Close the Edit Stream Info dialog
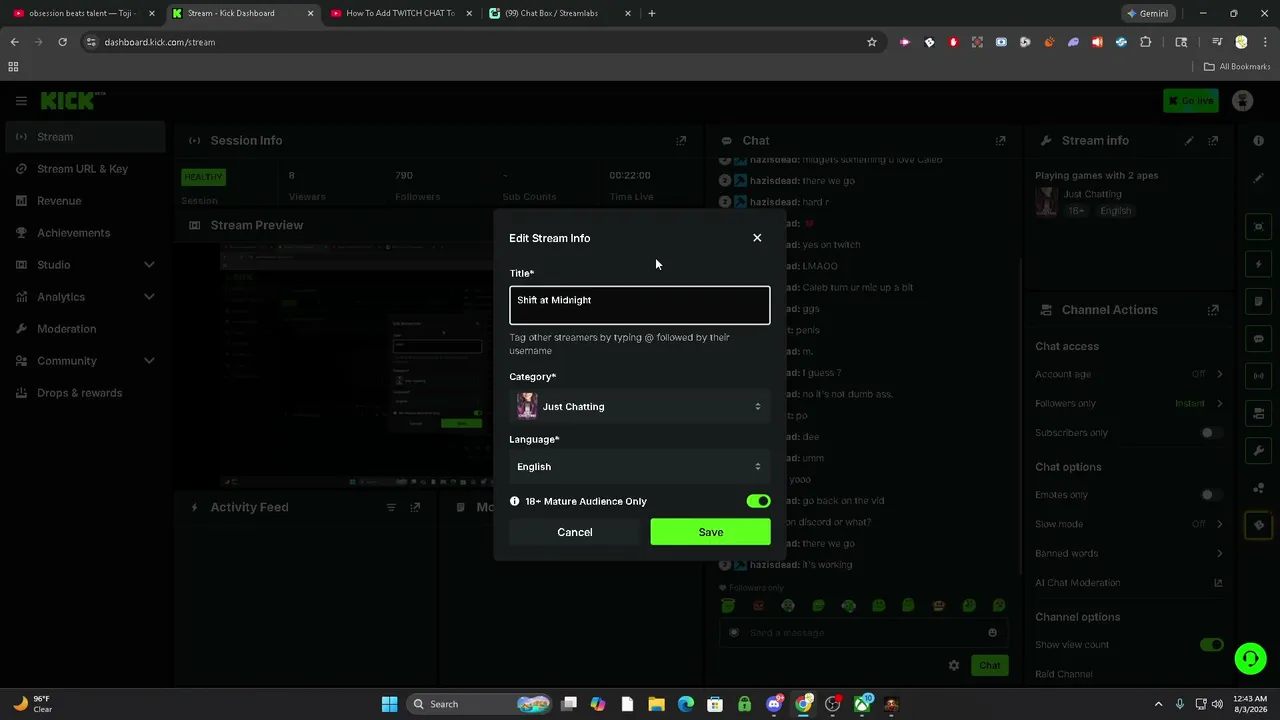1280x720 pixels. [x=757, y=238]
